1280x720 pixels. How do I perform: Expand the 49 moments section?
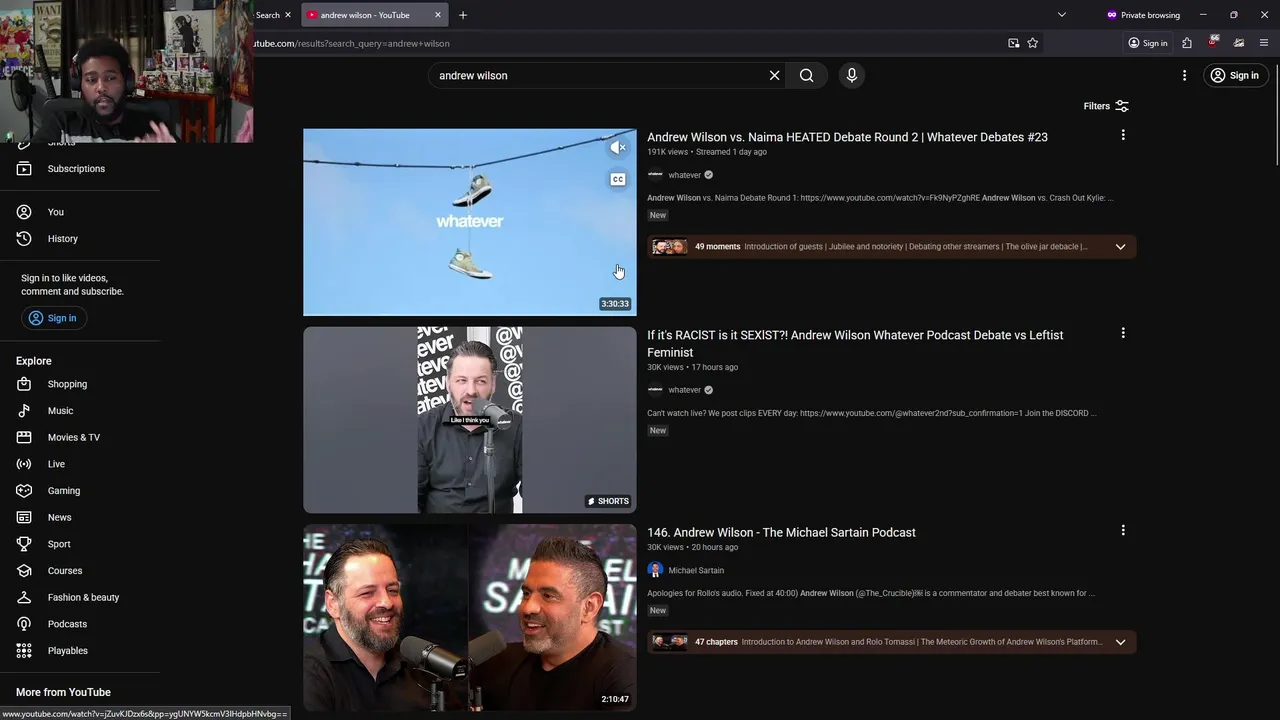(1120, 247)
